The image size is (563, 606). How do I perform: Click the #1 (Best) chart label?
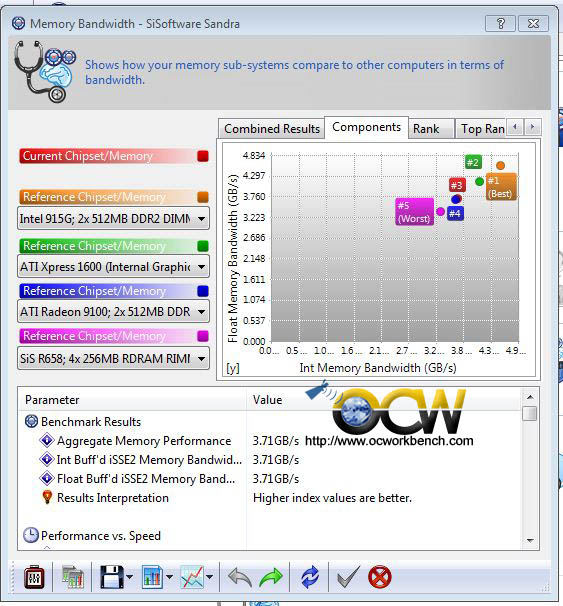tap(501, 187)
